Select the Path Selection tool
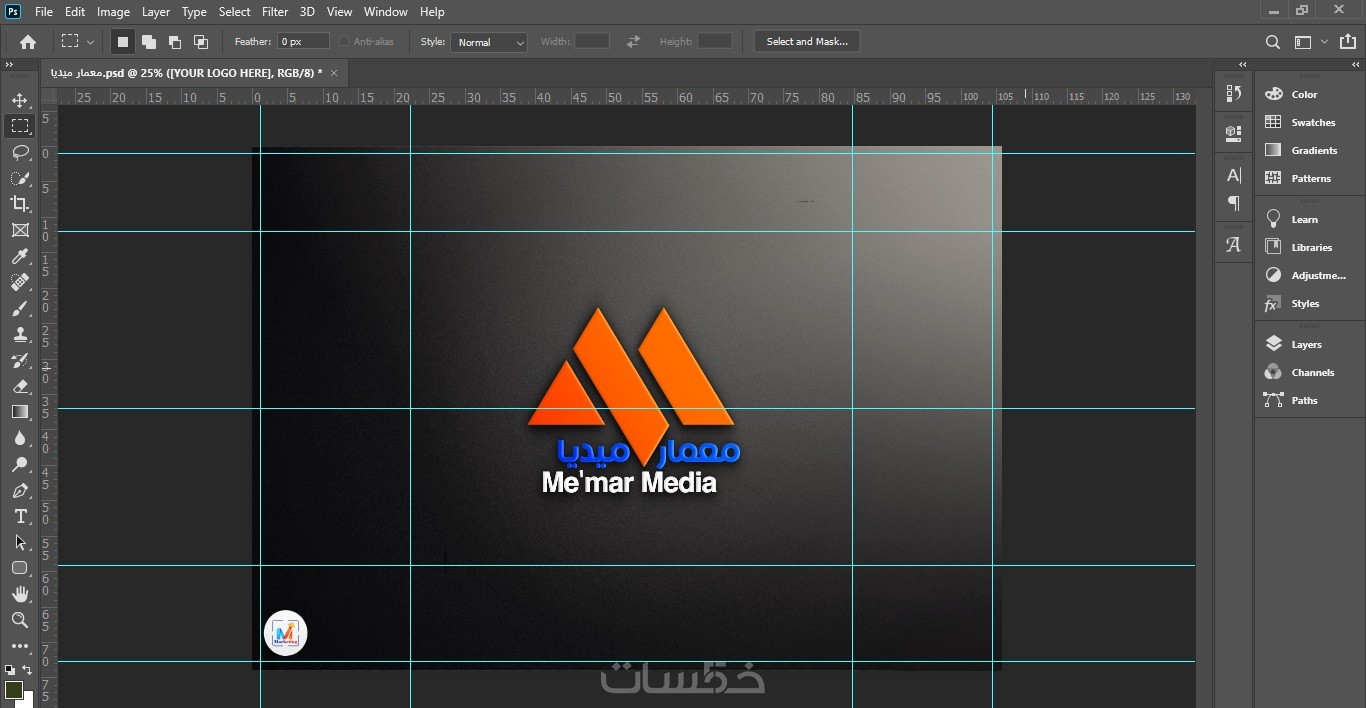This screenshot has height=708, width=1366. pos(20,543)
